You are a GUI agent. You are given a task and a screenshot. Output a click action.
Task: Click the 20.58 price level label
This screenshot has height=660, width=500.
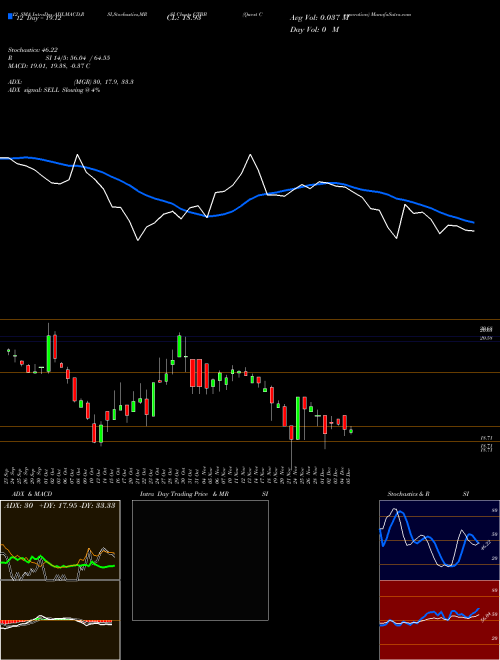pyautogui.click(x=487, y=338)
